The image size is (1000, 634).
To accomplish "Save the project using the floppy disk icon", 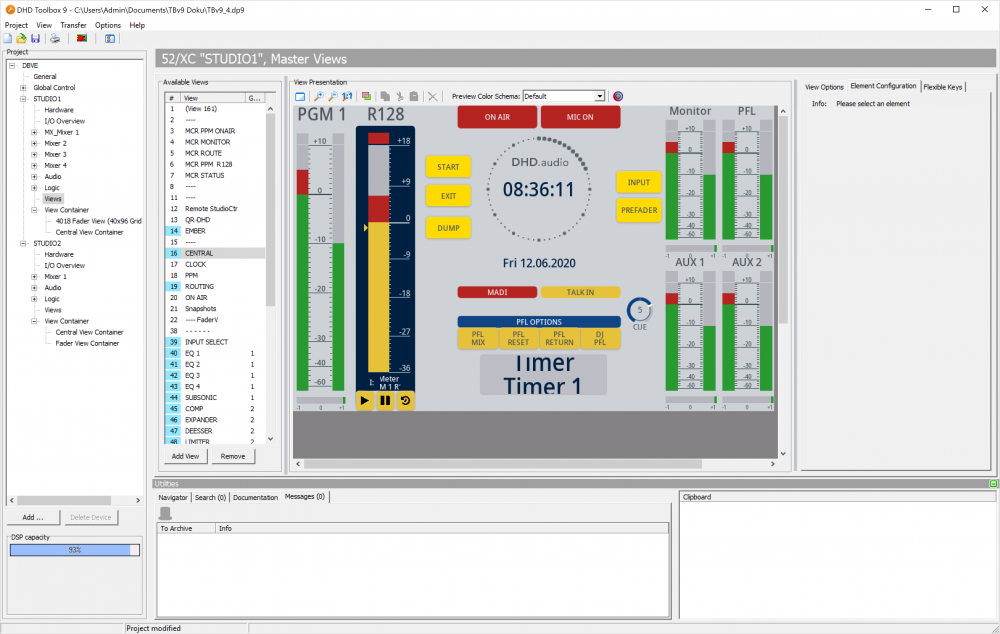I will [35, 38].
